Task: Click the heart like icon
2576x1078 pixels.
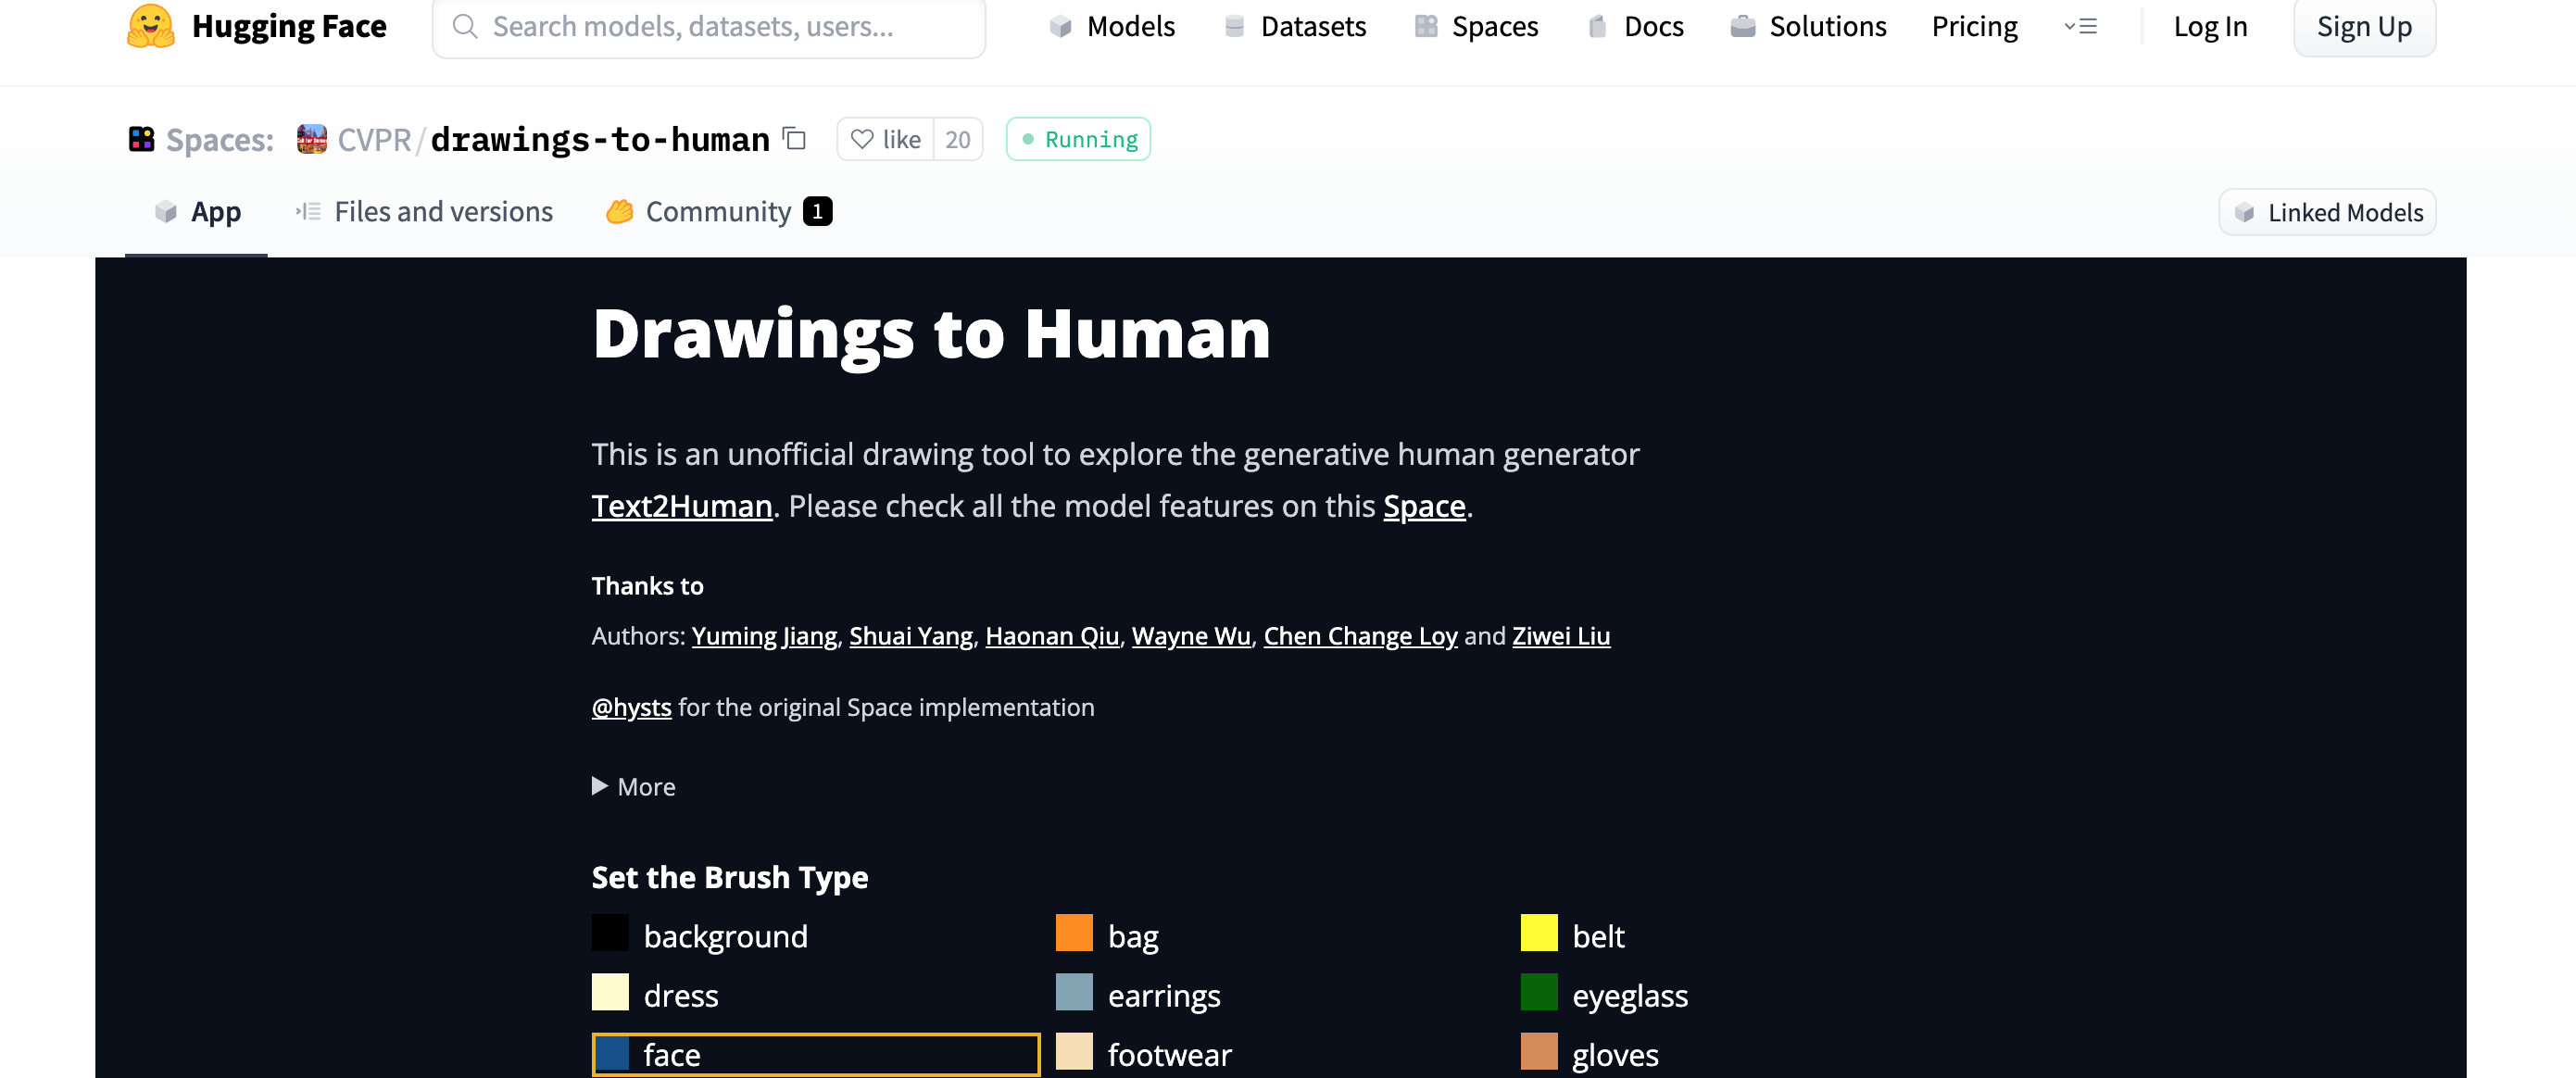Action: (862, 139)
